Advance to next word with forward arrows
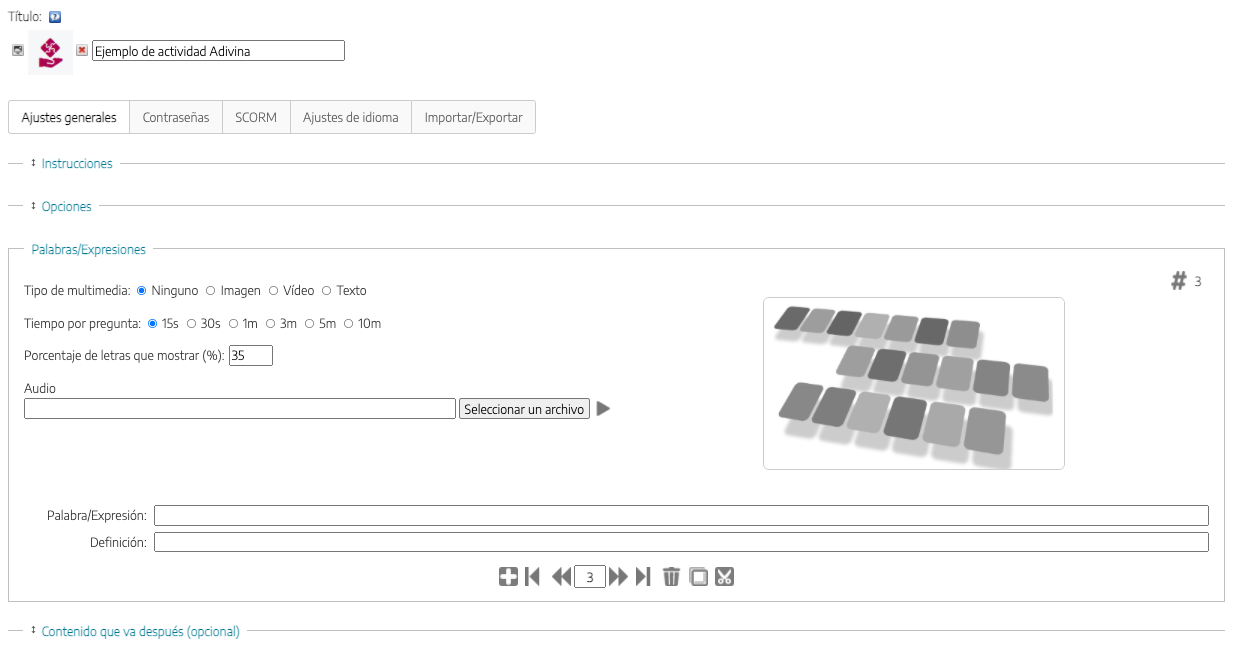 (619, 577)
